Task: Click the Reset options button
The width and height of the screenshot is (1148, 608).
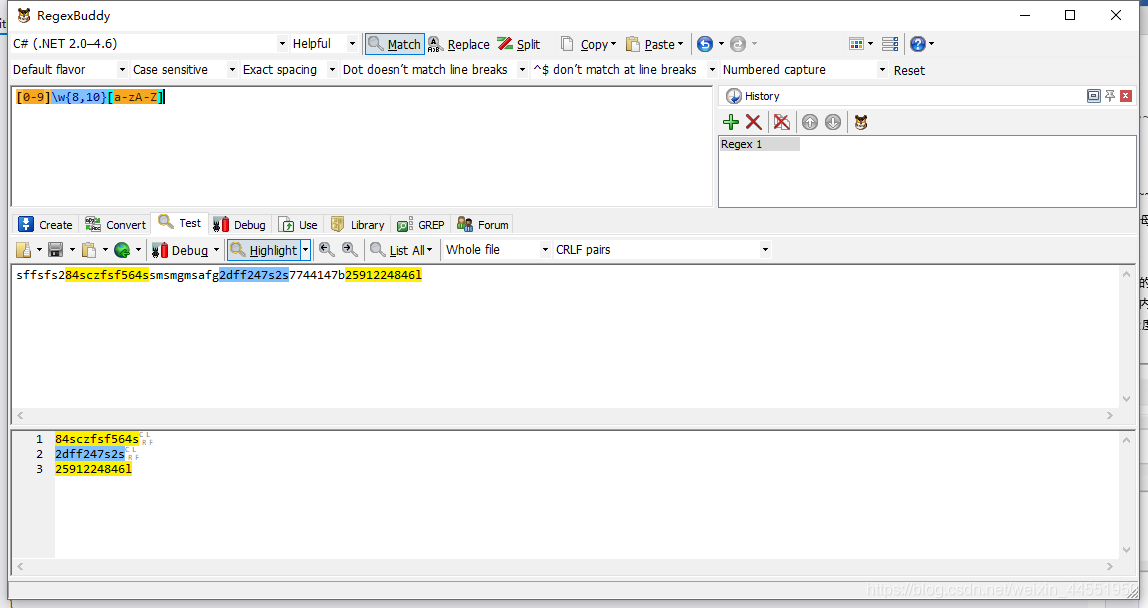Action: 909,70
